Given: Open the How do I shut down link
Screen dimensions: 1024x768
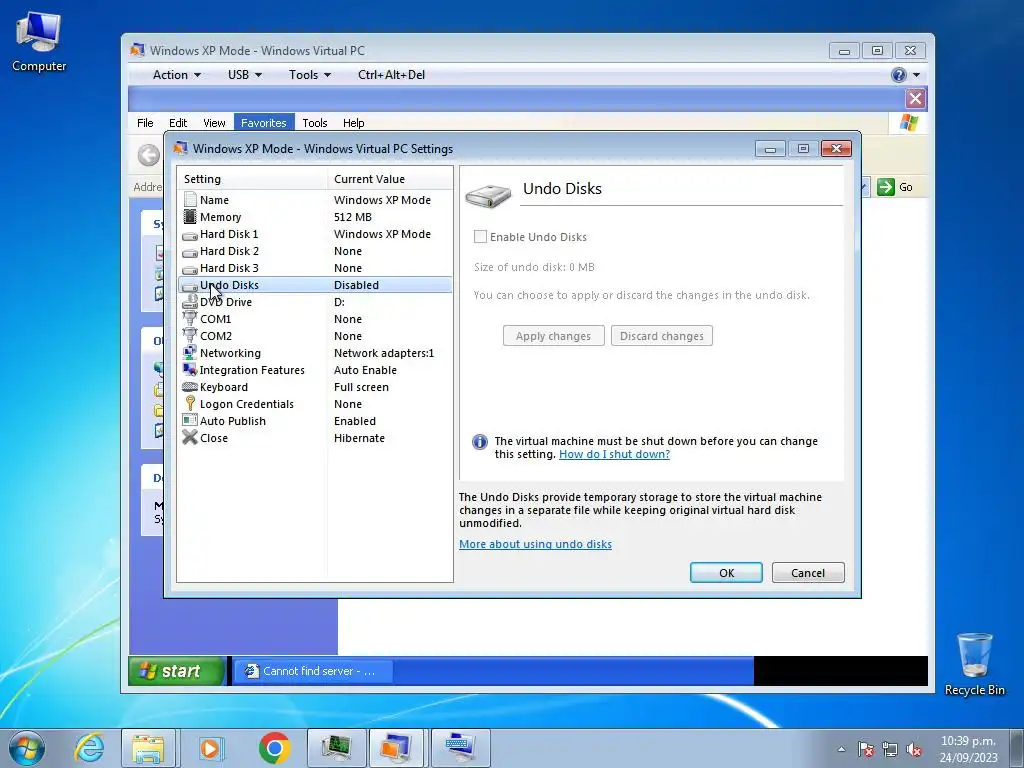Looking at the screenshot, I should pyautogui.click(x=614, y=454).
